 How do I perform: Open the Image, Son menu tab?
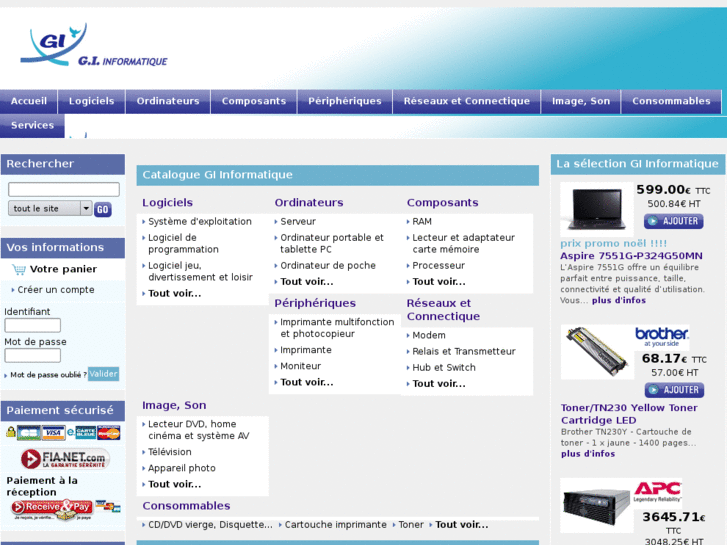581,101
